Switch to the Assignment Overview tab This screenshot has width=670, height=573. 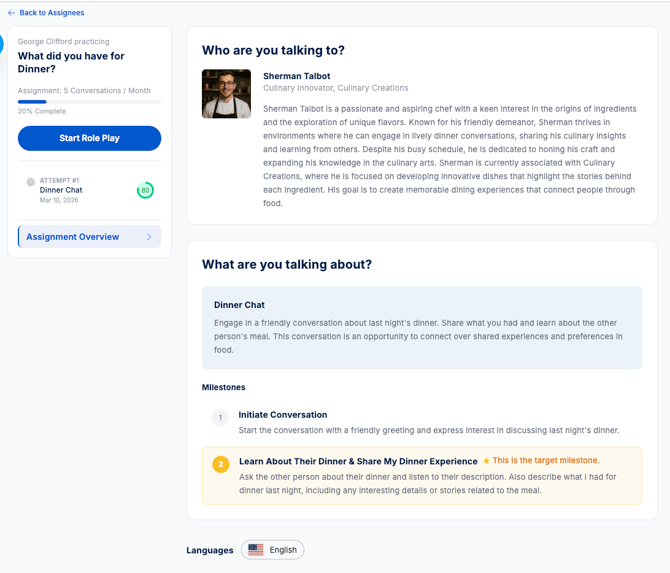(73, 237)
